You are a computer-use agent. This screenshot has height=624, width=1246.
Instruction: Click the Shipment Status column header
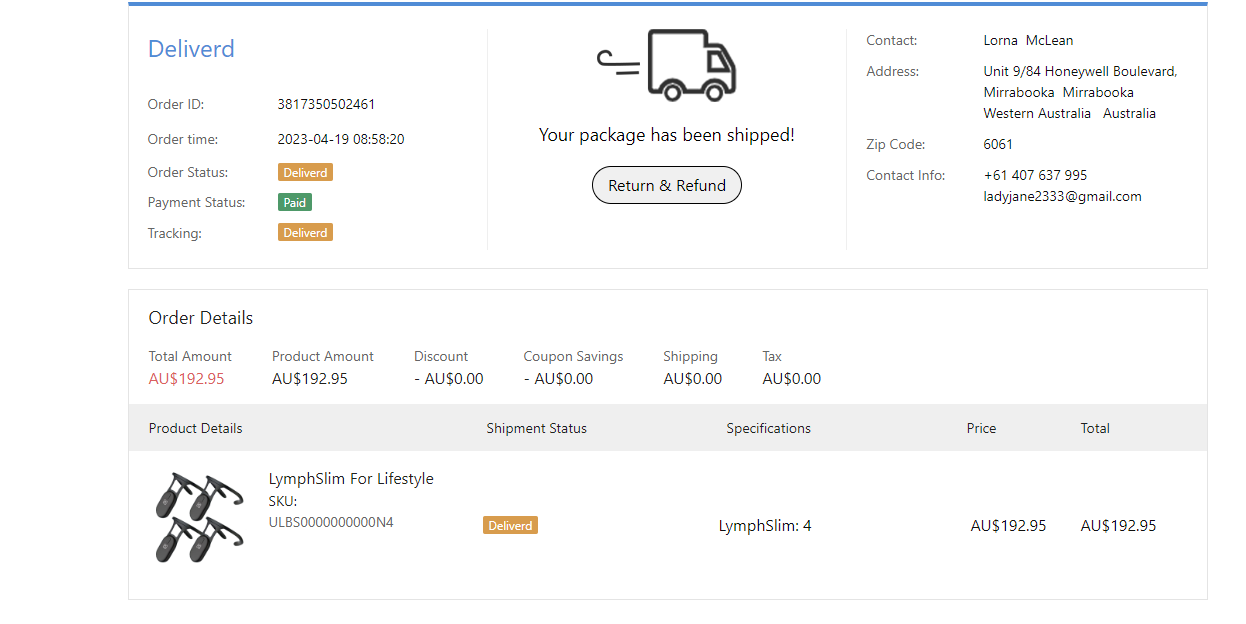tap(536, 428)
